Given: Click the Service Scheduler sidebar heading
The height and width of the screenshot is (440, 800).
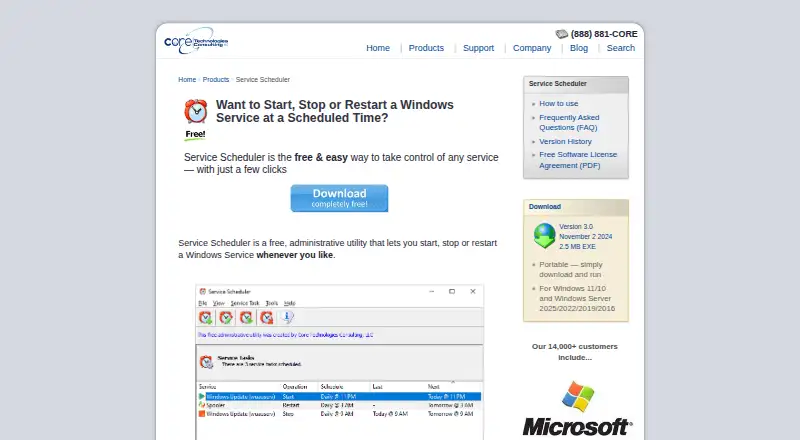Looking at the screenshot, I should pyautogui.click(x=558, y=84).
